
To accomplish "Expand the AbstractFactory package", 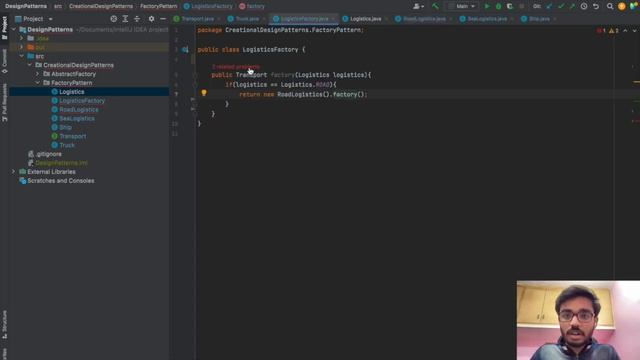I will point(38,74).
